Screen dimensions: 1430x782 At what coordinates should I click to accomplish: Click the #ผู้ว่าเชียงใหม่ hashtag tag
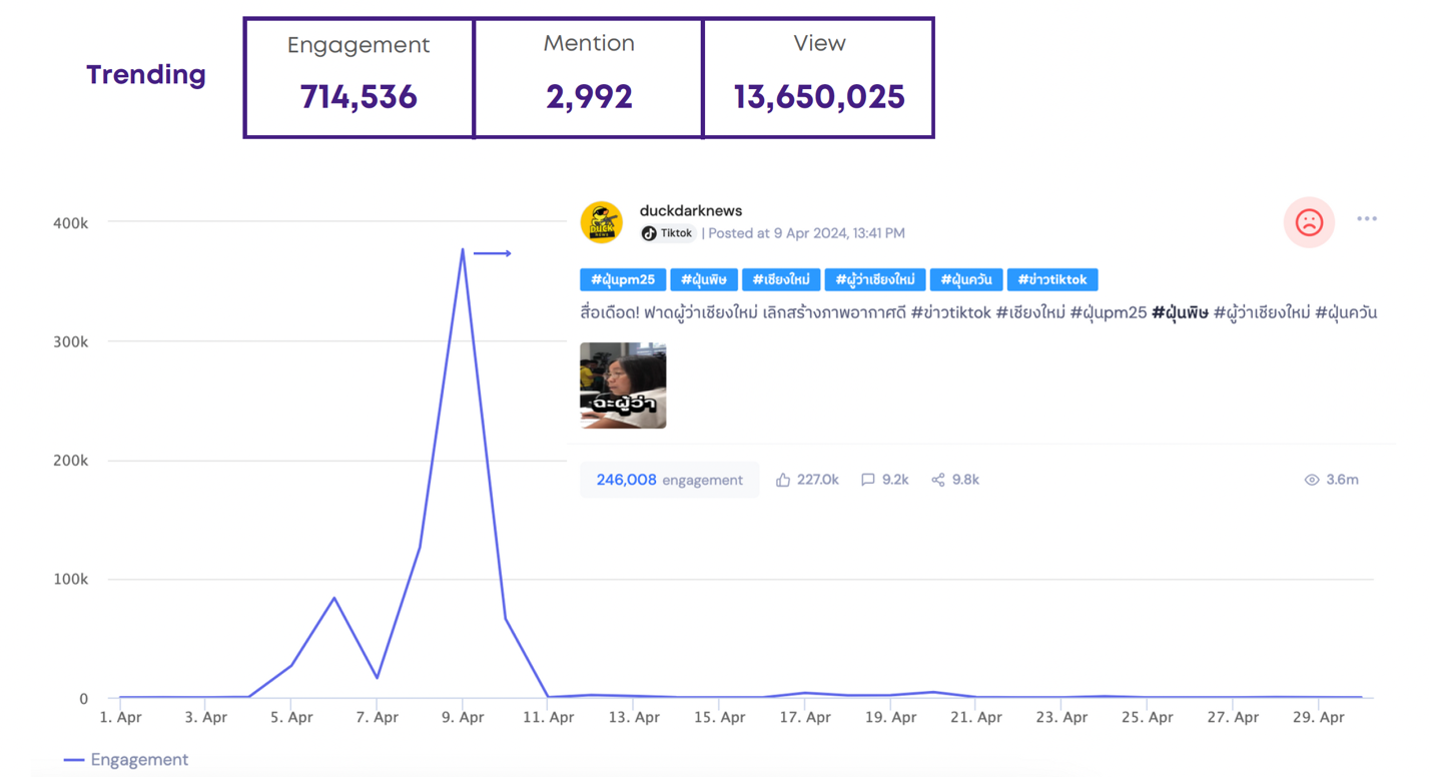coord(874,280)
